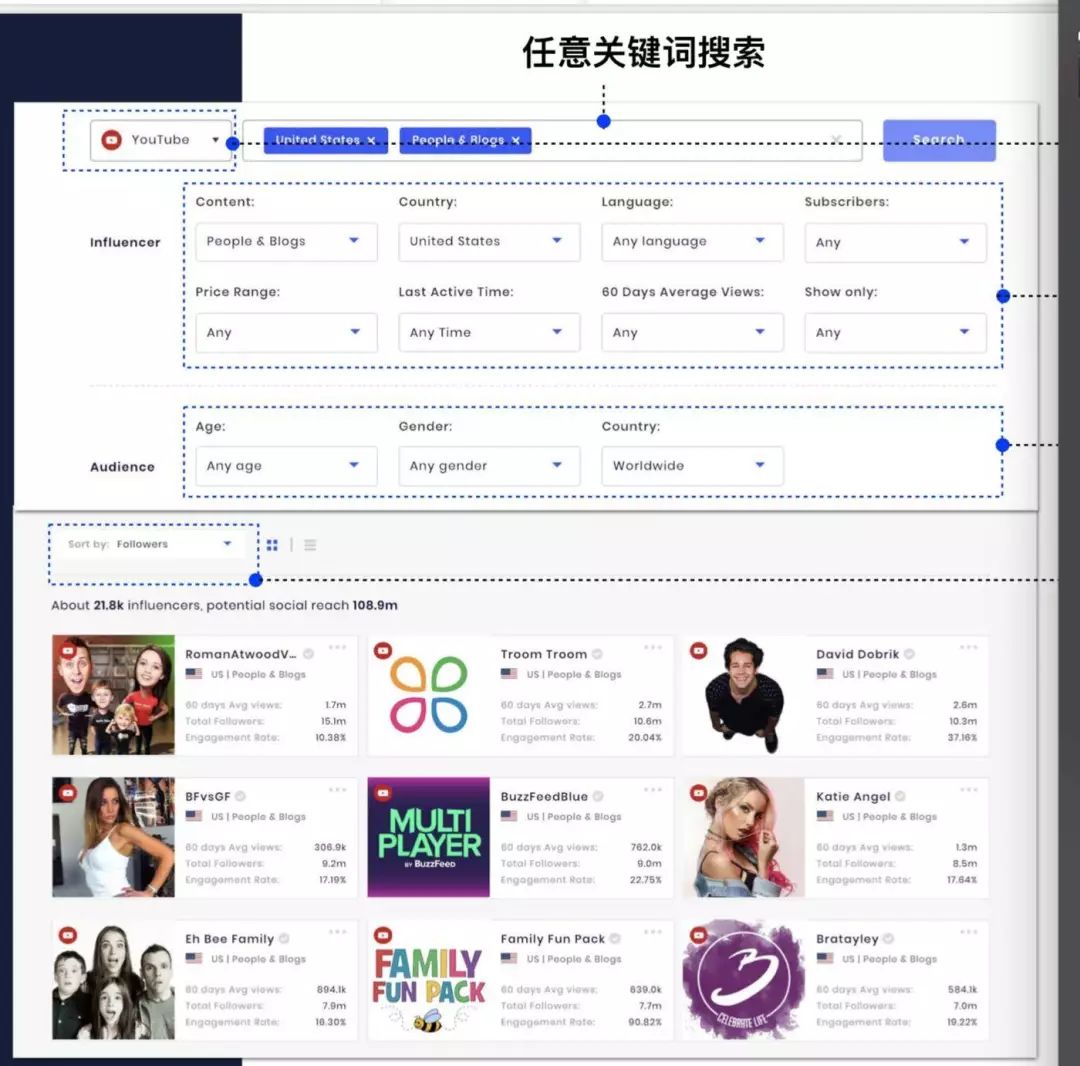The height and width of the screenshot is (1066, 1080).
Task: Click the Family Fun Pack channel name
Action: (552, 939)
